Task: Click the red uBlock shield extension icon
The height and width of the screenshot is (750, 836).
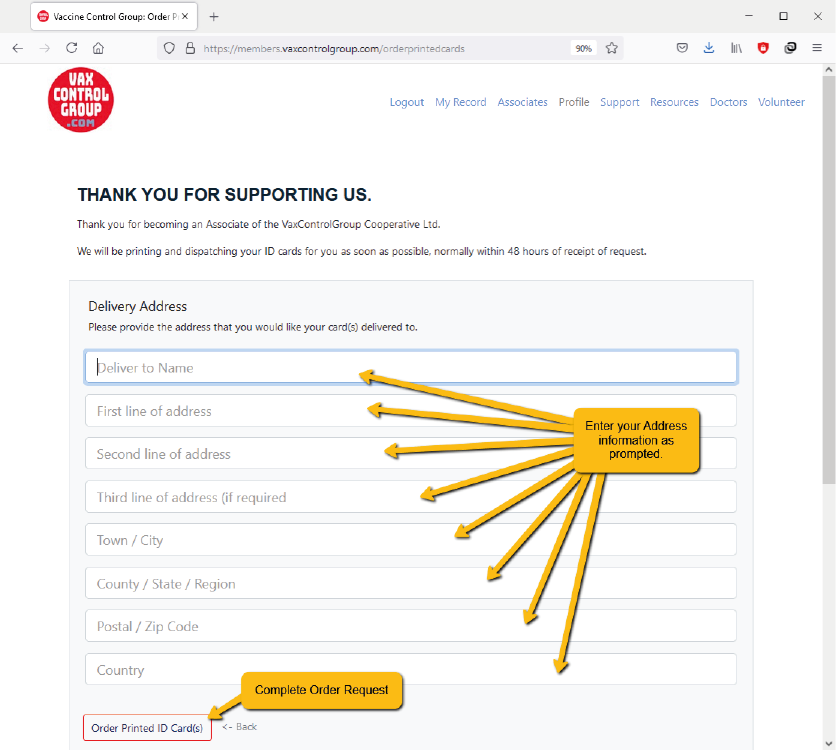Action: [x=763, y=48]
